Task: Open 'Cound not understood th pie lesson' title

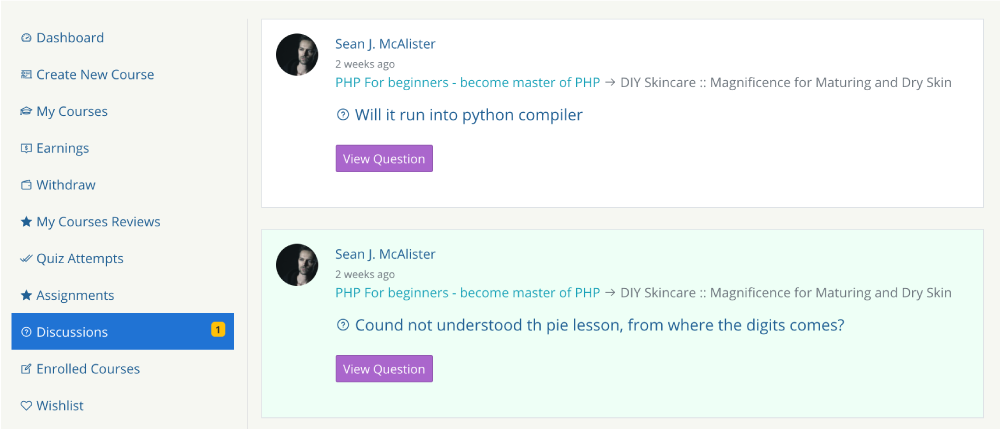Action: (x=599, y=326)
